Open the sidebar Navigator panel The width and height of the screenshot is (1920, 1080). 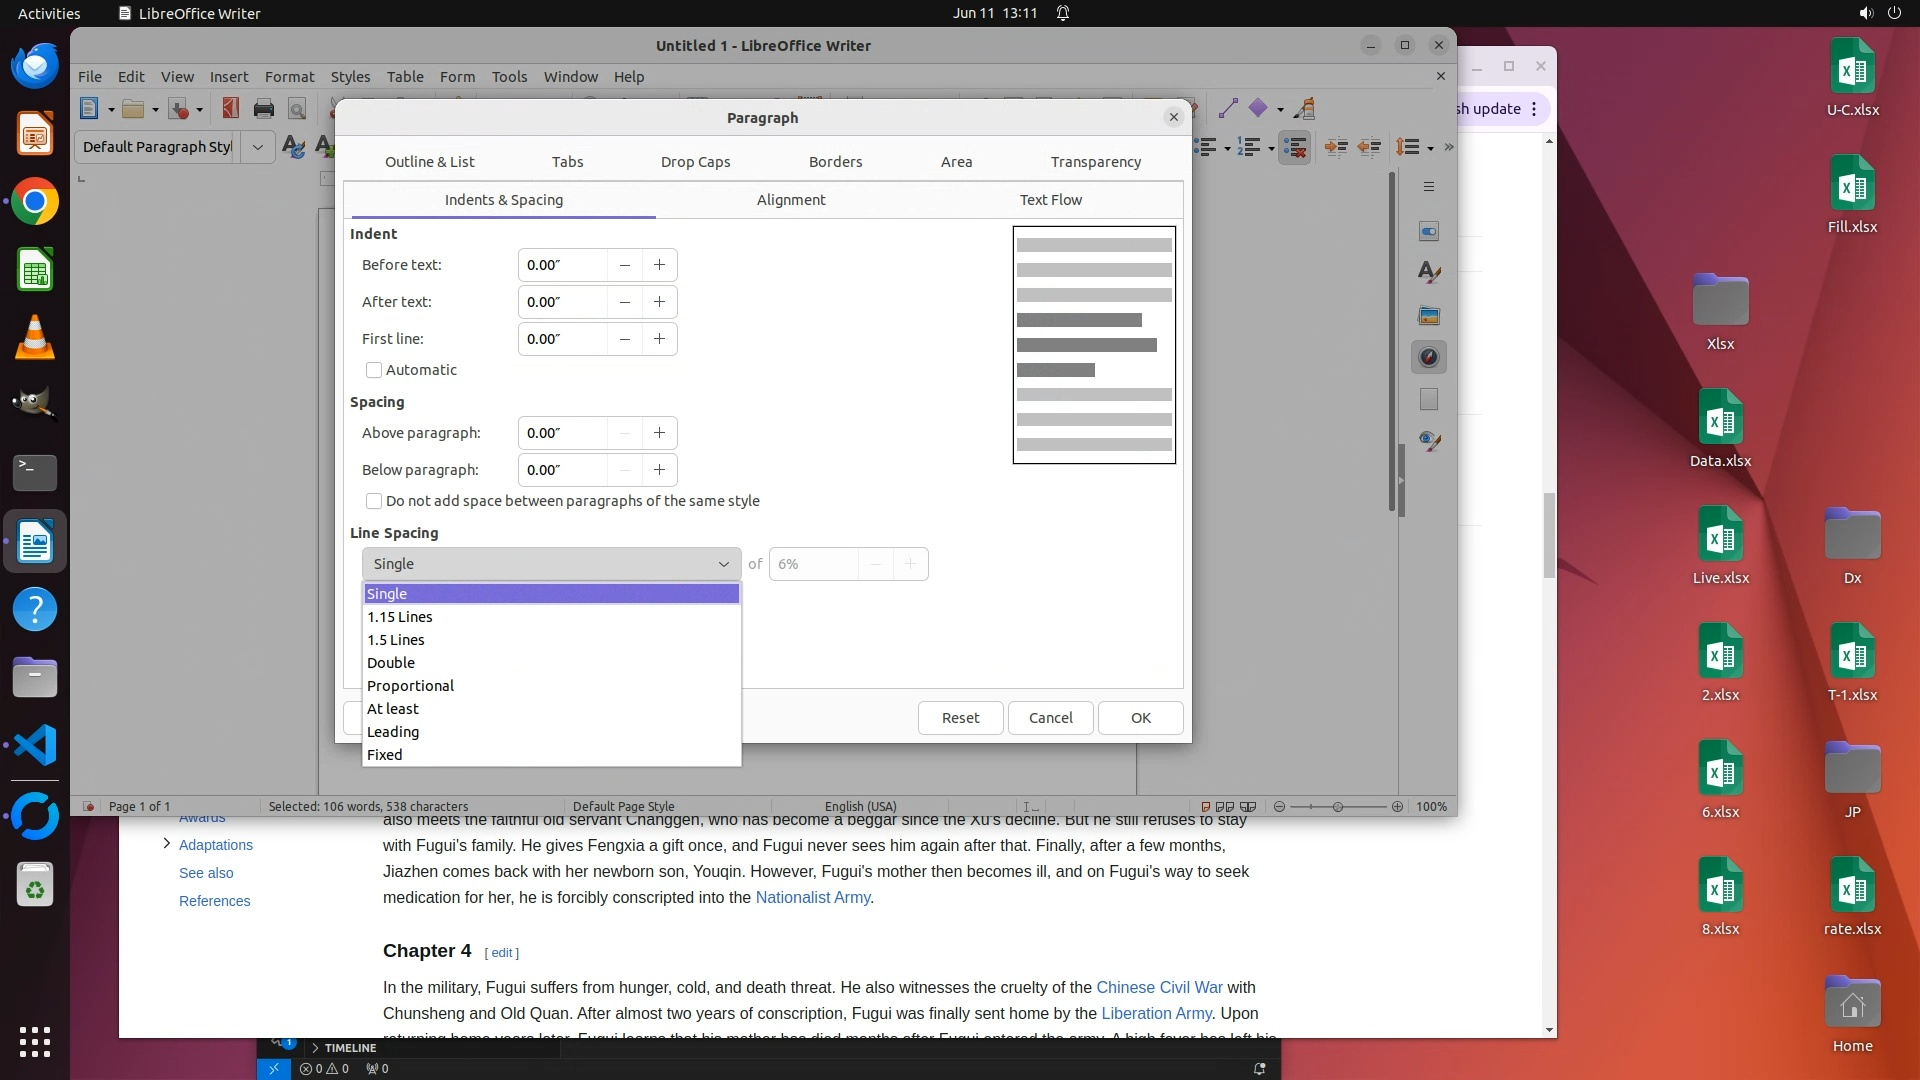pos(1429,358)
